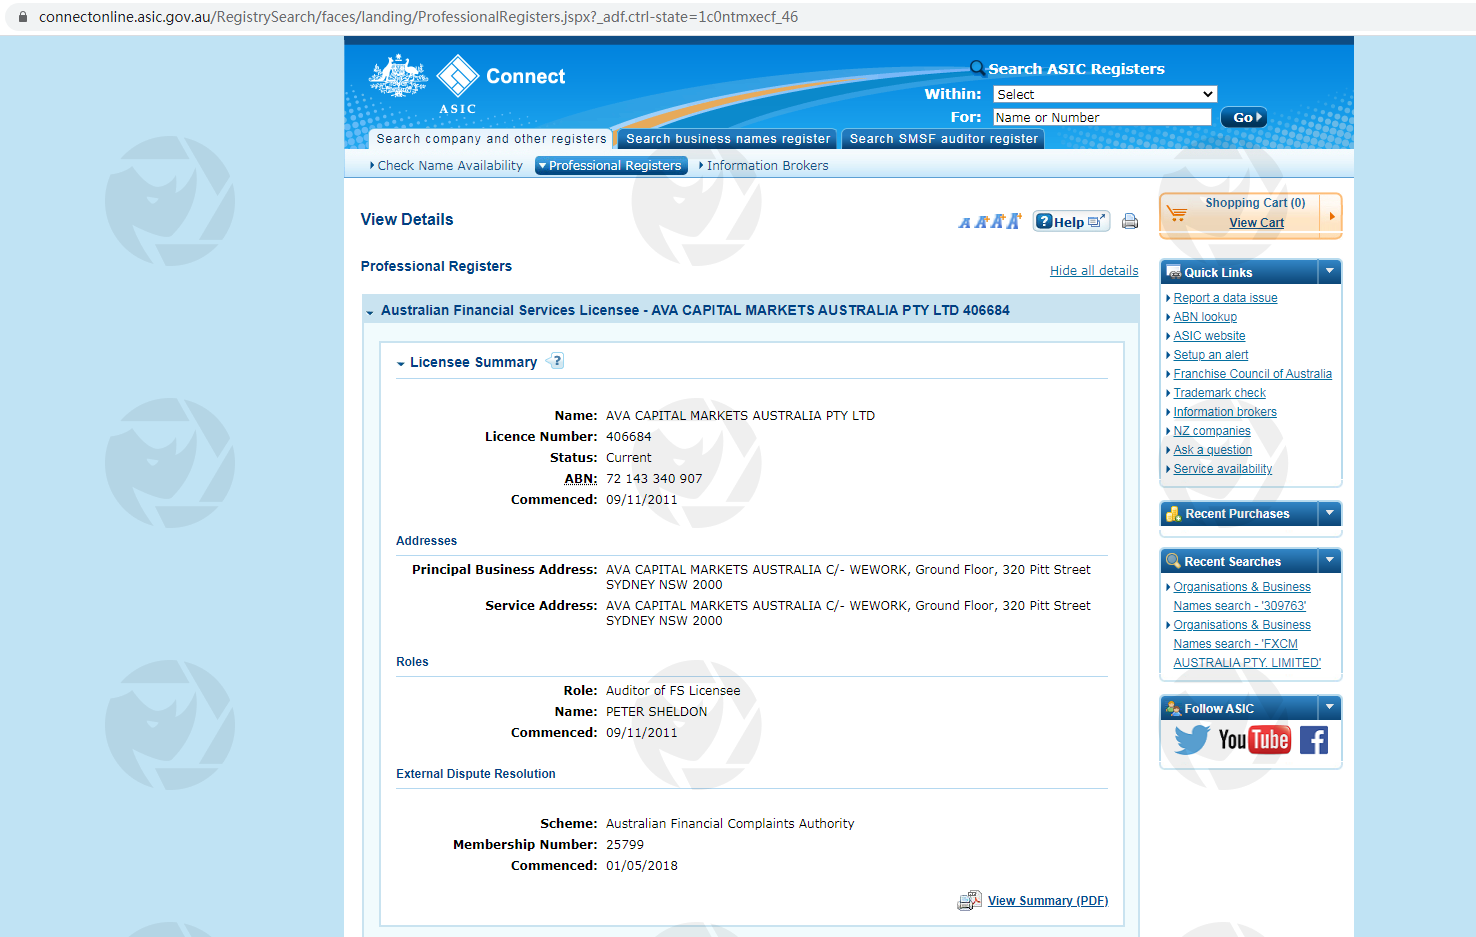Switch to Search business names register tab

(728, 139)
